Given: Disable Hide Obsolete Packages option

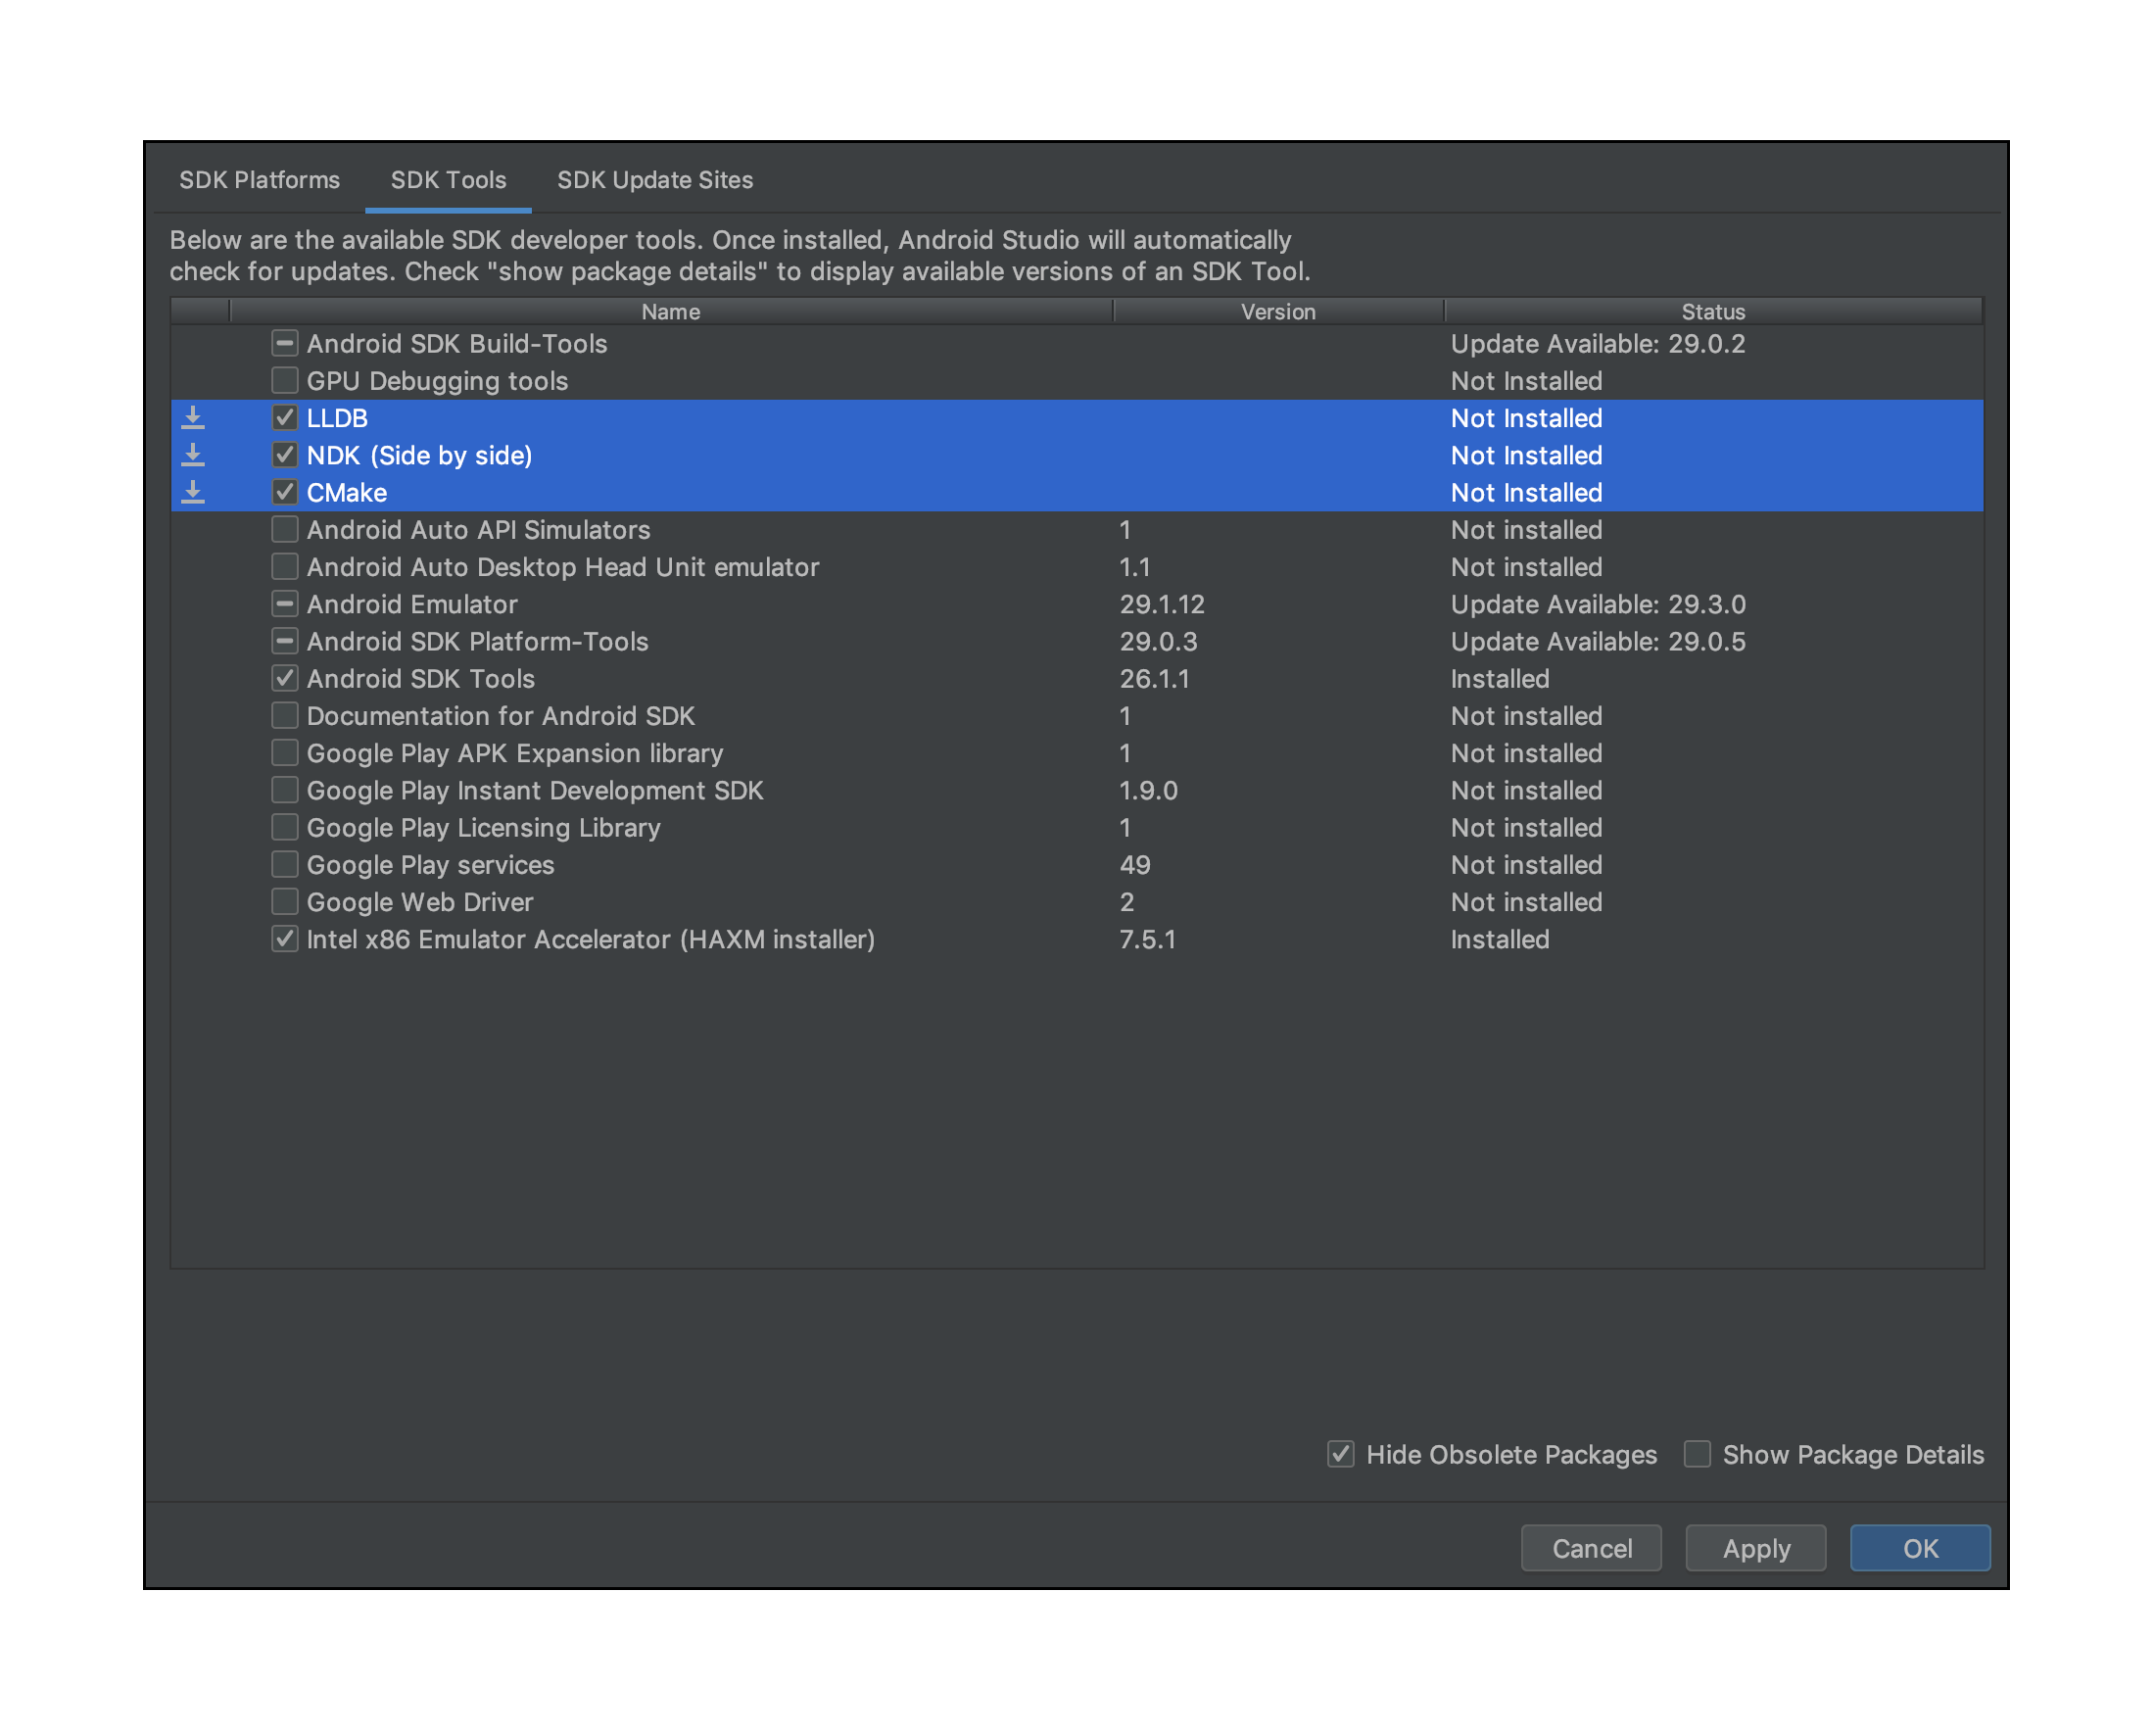Looking at the screenshot, I should pos(1341,1454).
